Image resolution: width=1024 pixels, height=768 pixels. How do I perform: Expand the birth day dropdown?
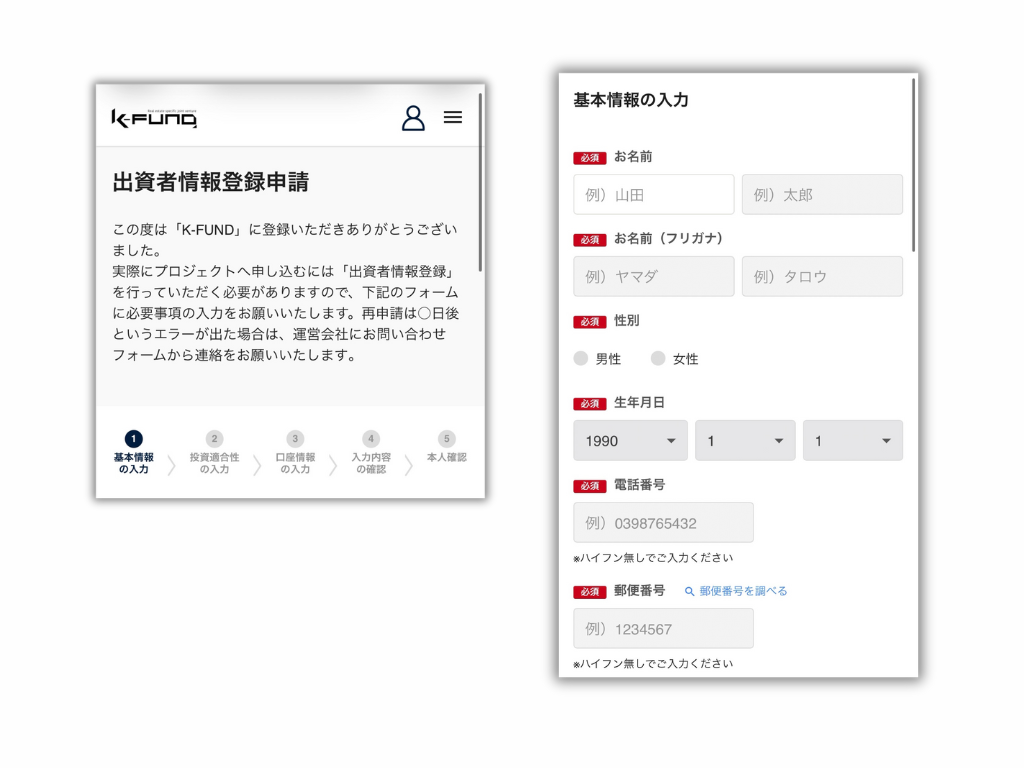(x=852, y=441)
